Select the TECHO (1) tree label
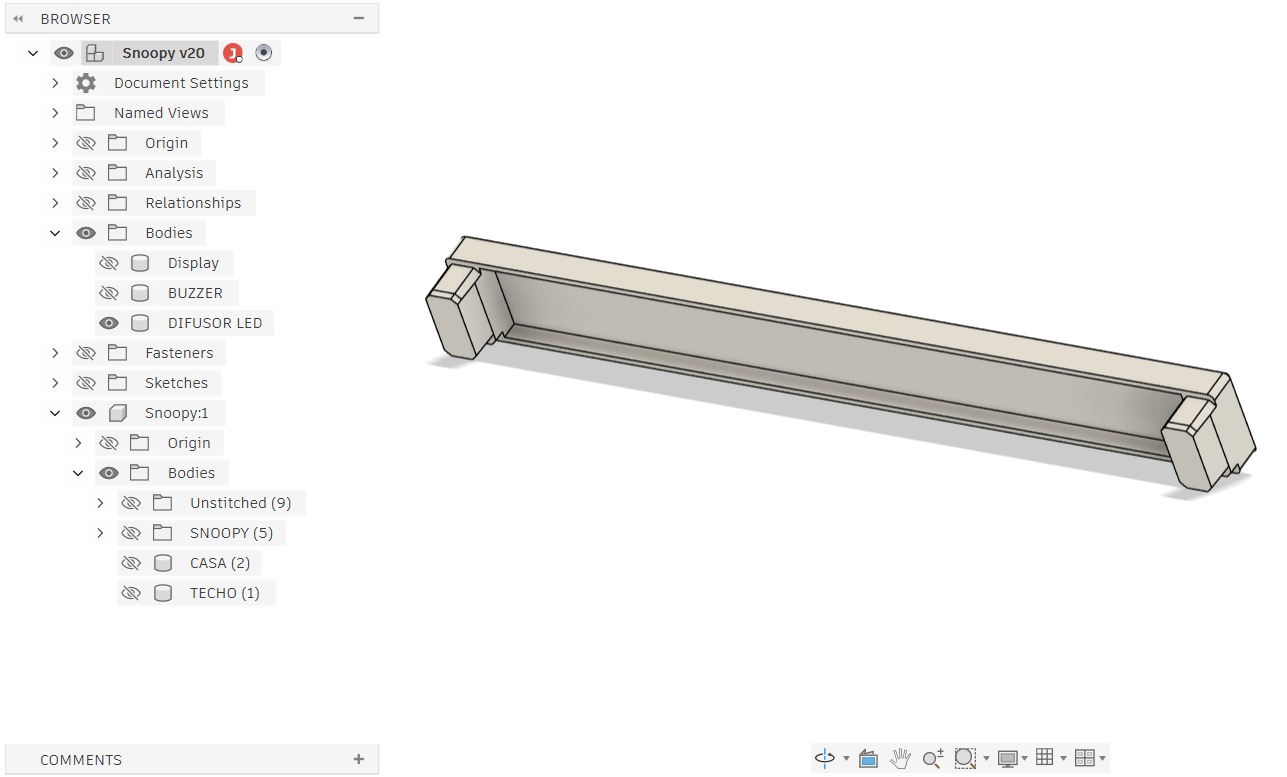The image size is (1287, 777). click(x=225, y=593)
